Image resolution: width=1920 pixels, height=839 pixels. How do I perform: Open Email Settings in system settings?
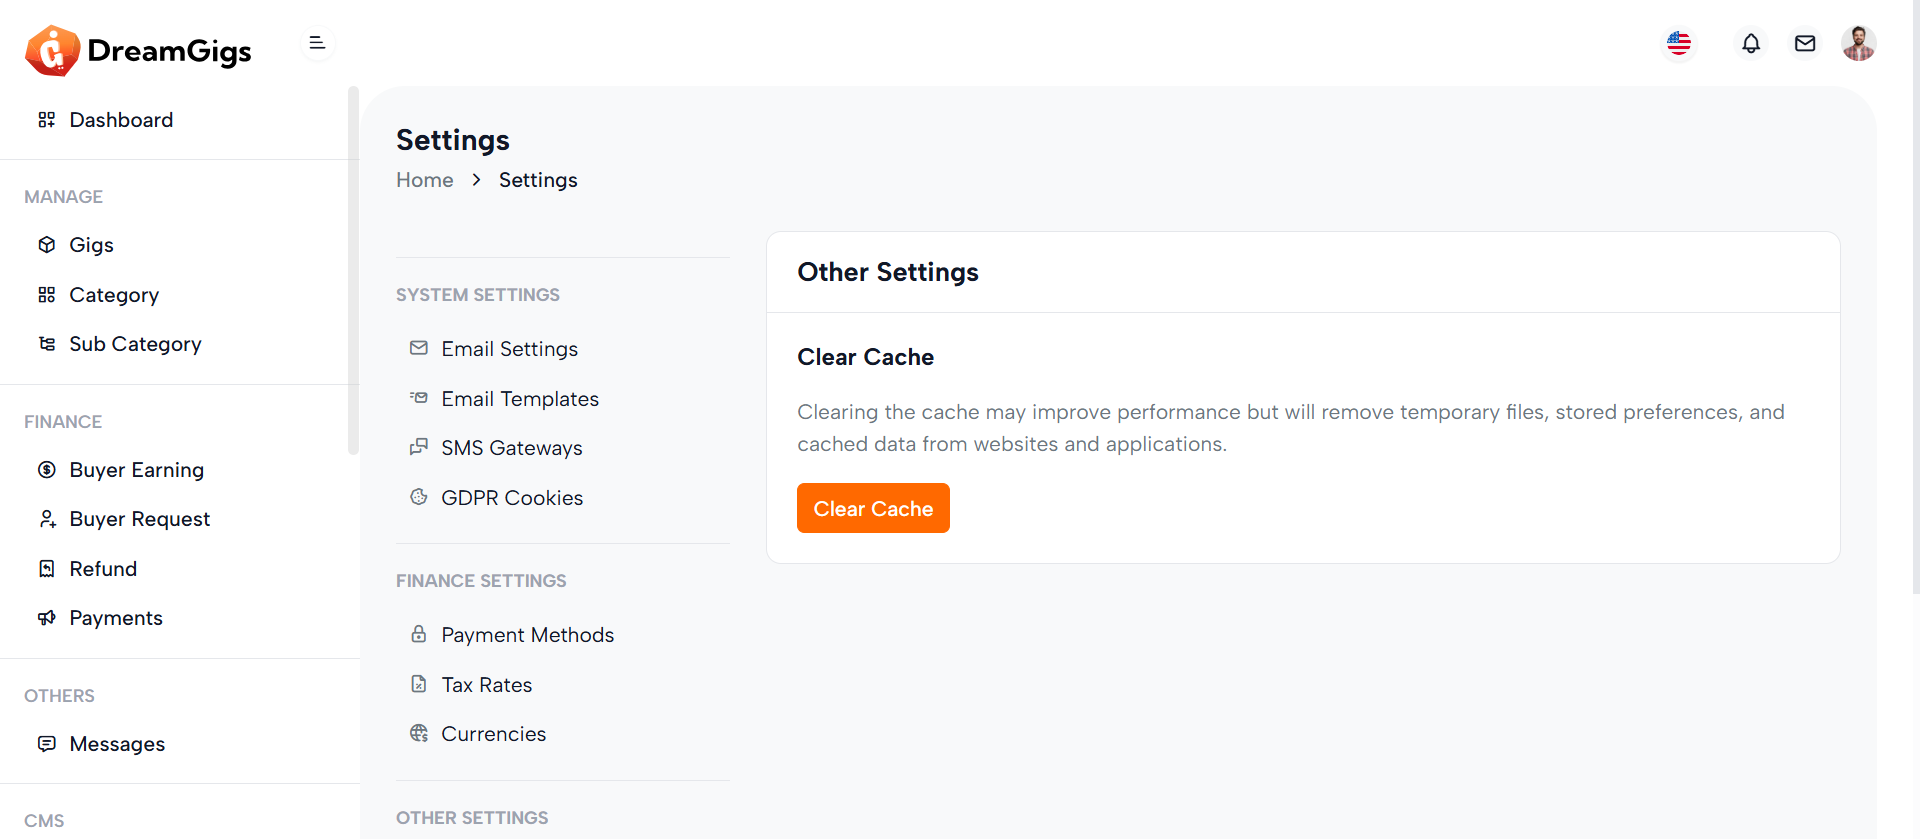coord(509,349)
